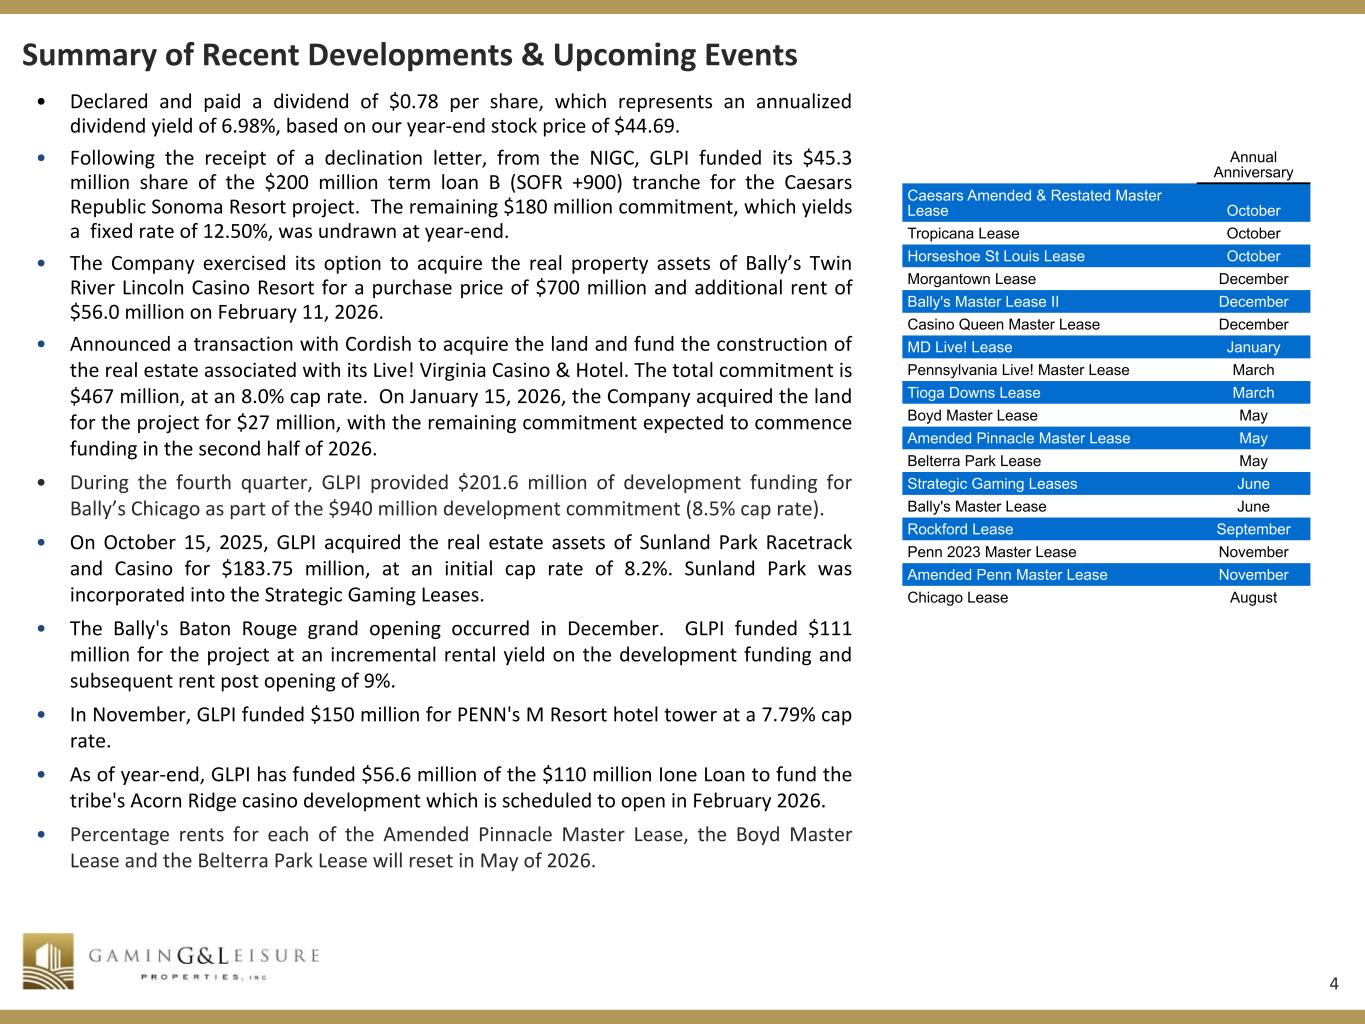Click the slide title about Recent Developments
The image size is (1365, 1024).
410,55
